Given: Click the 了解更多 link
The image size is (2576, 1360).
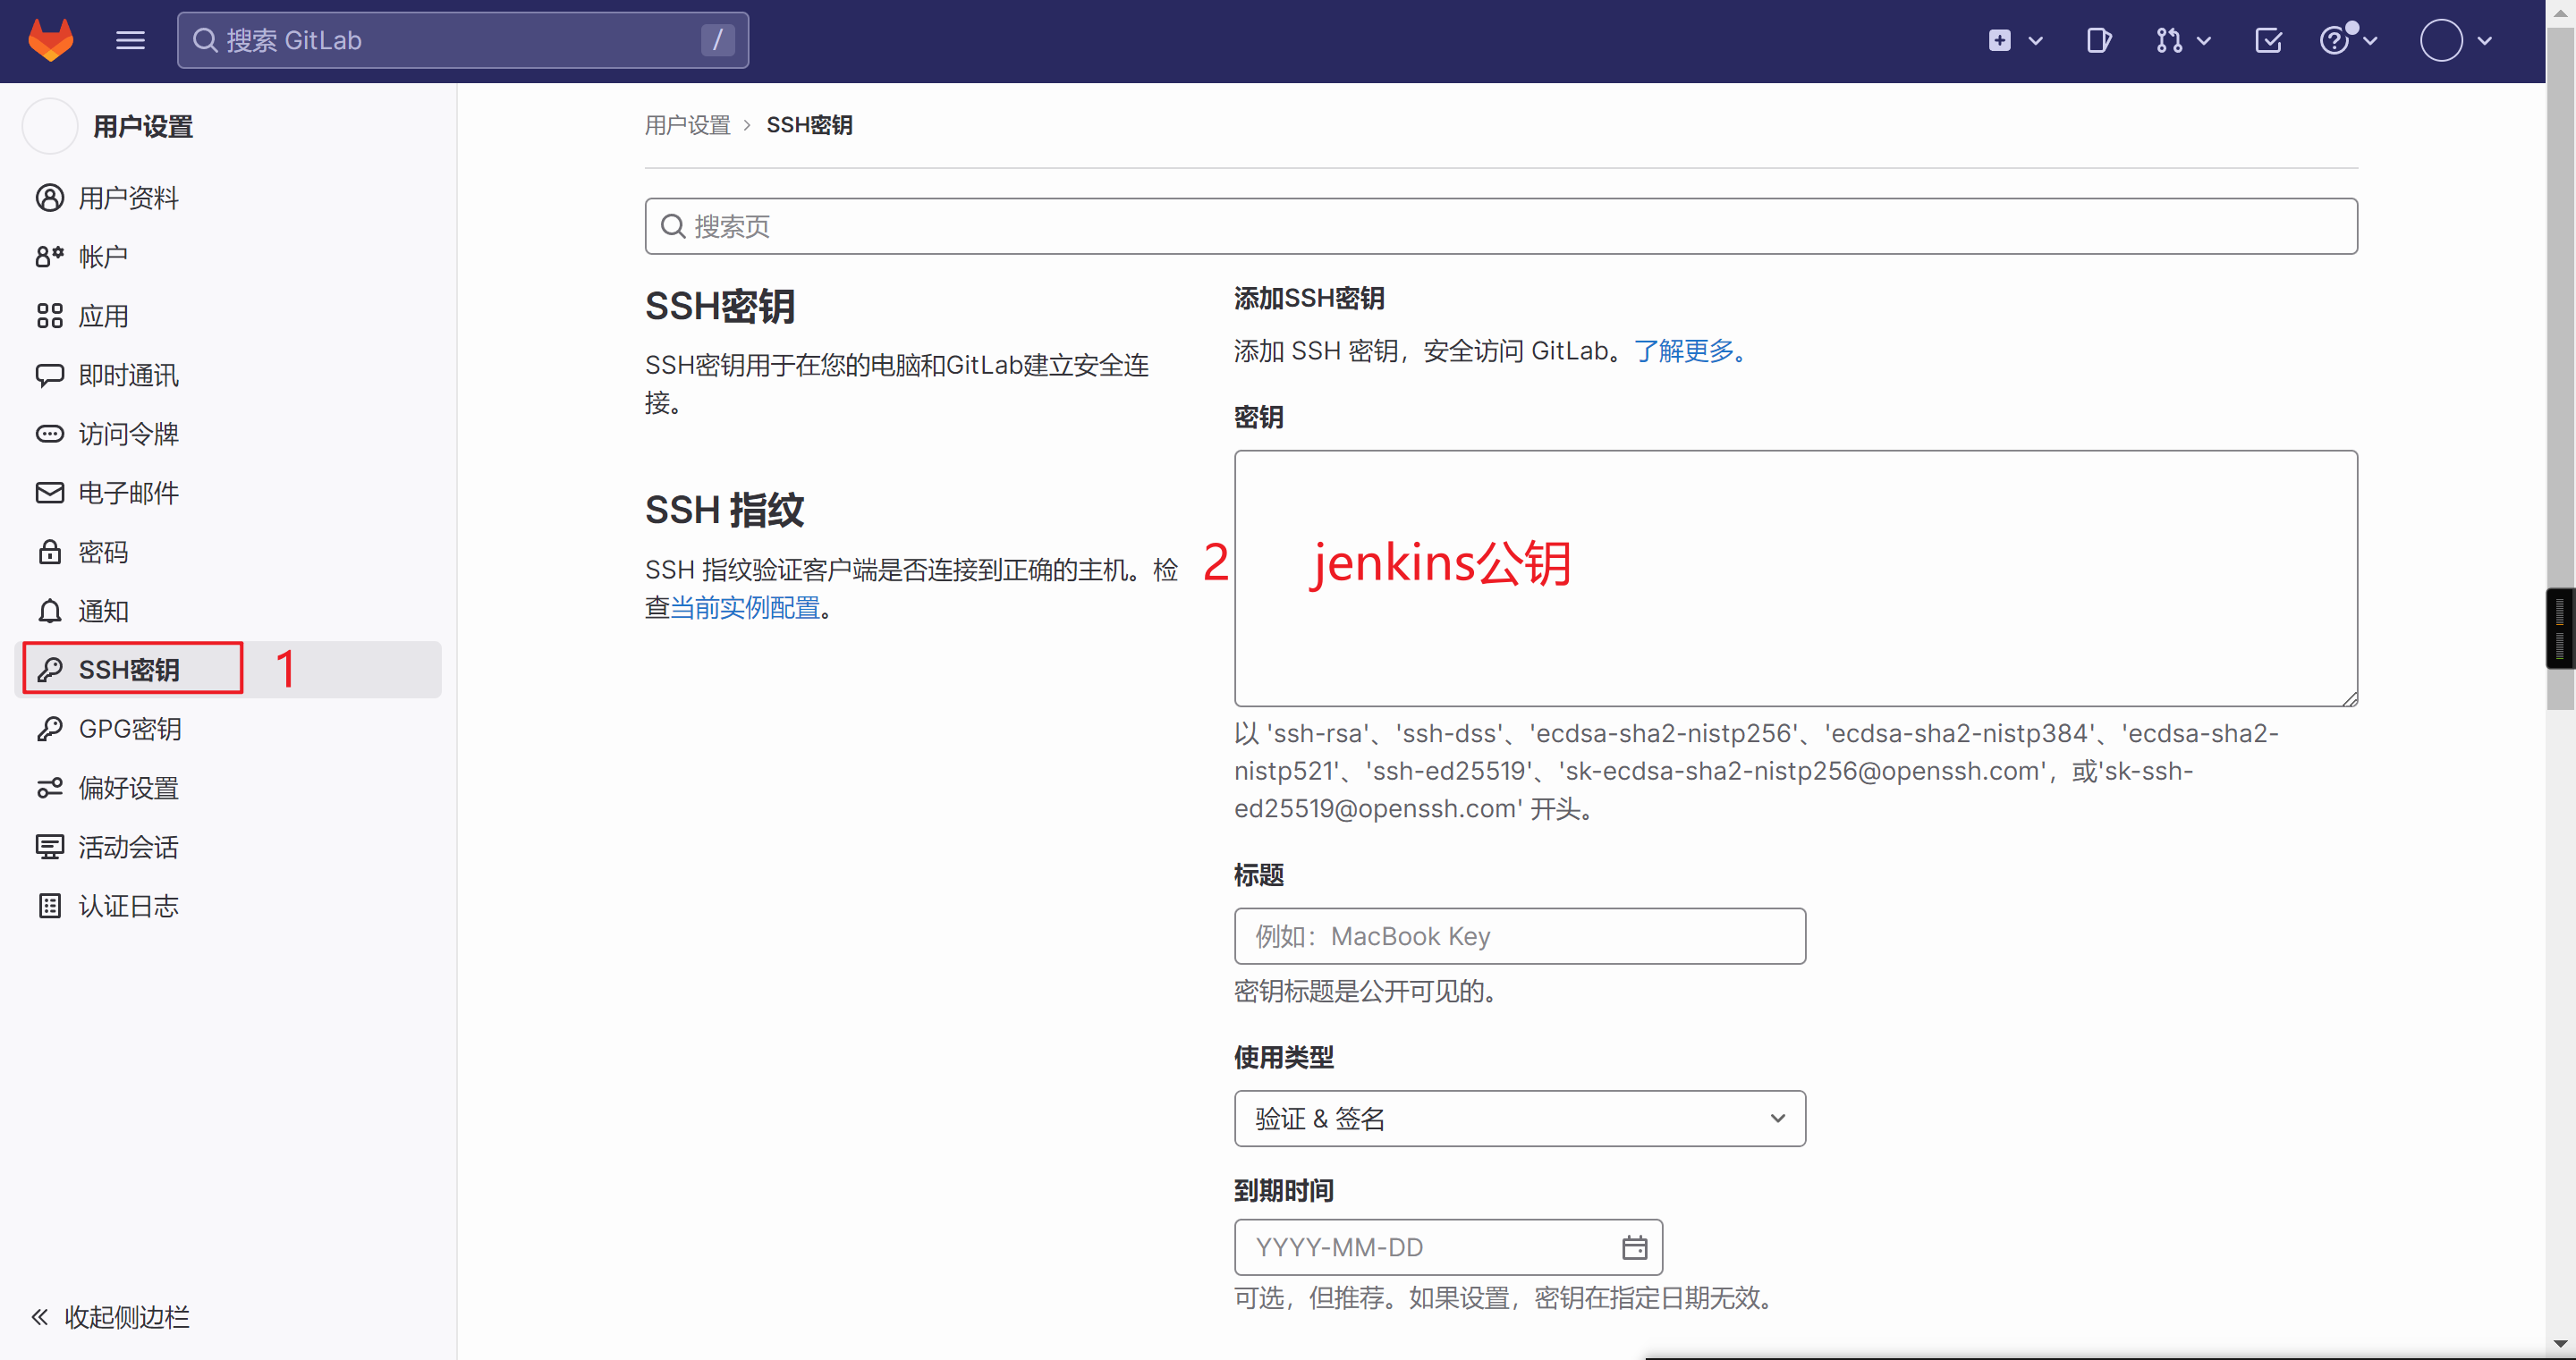Looking at the screenshot, I should click(1685, 351).
